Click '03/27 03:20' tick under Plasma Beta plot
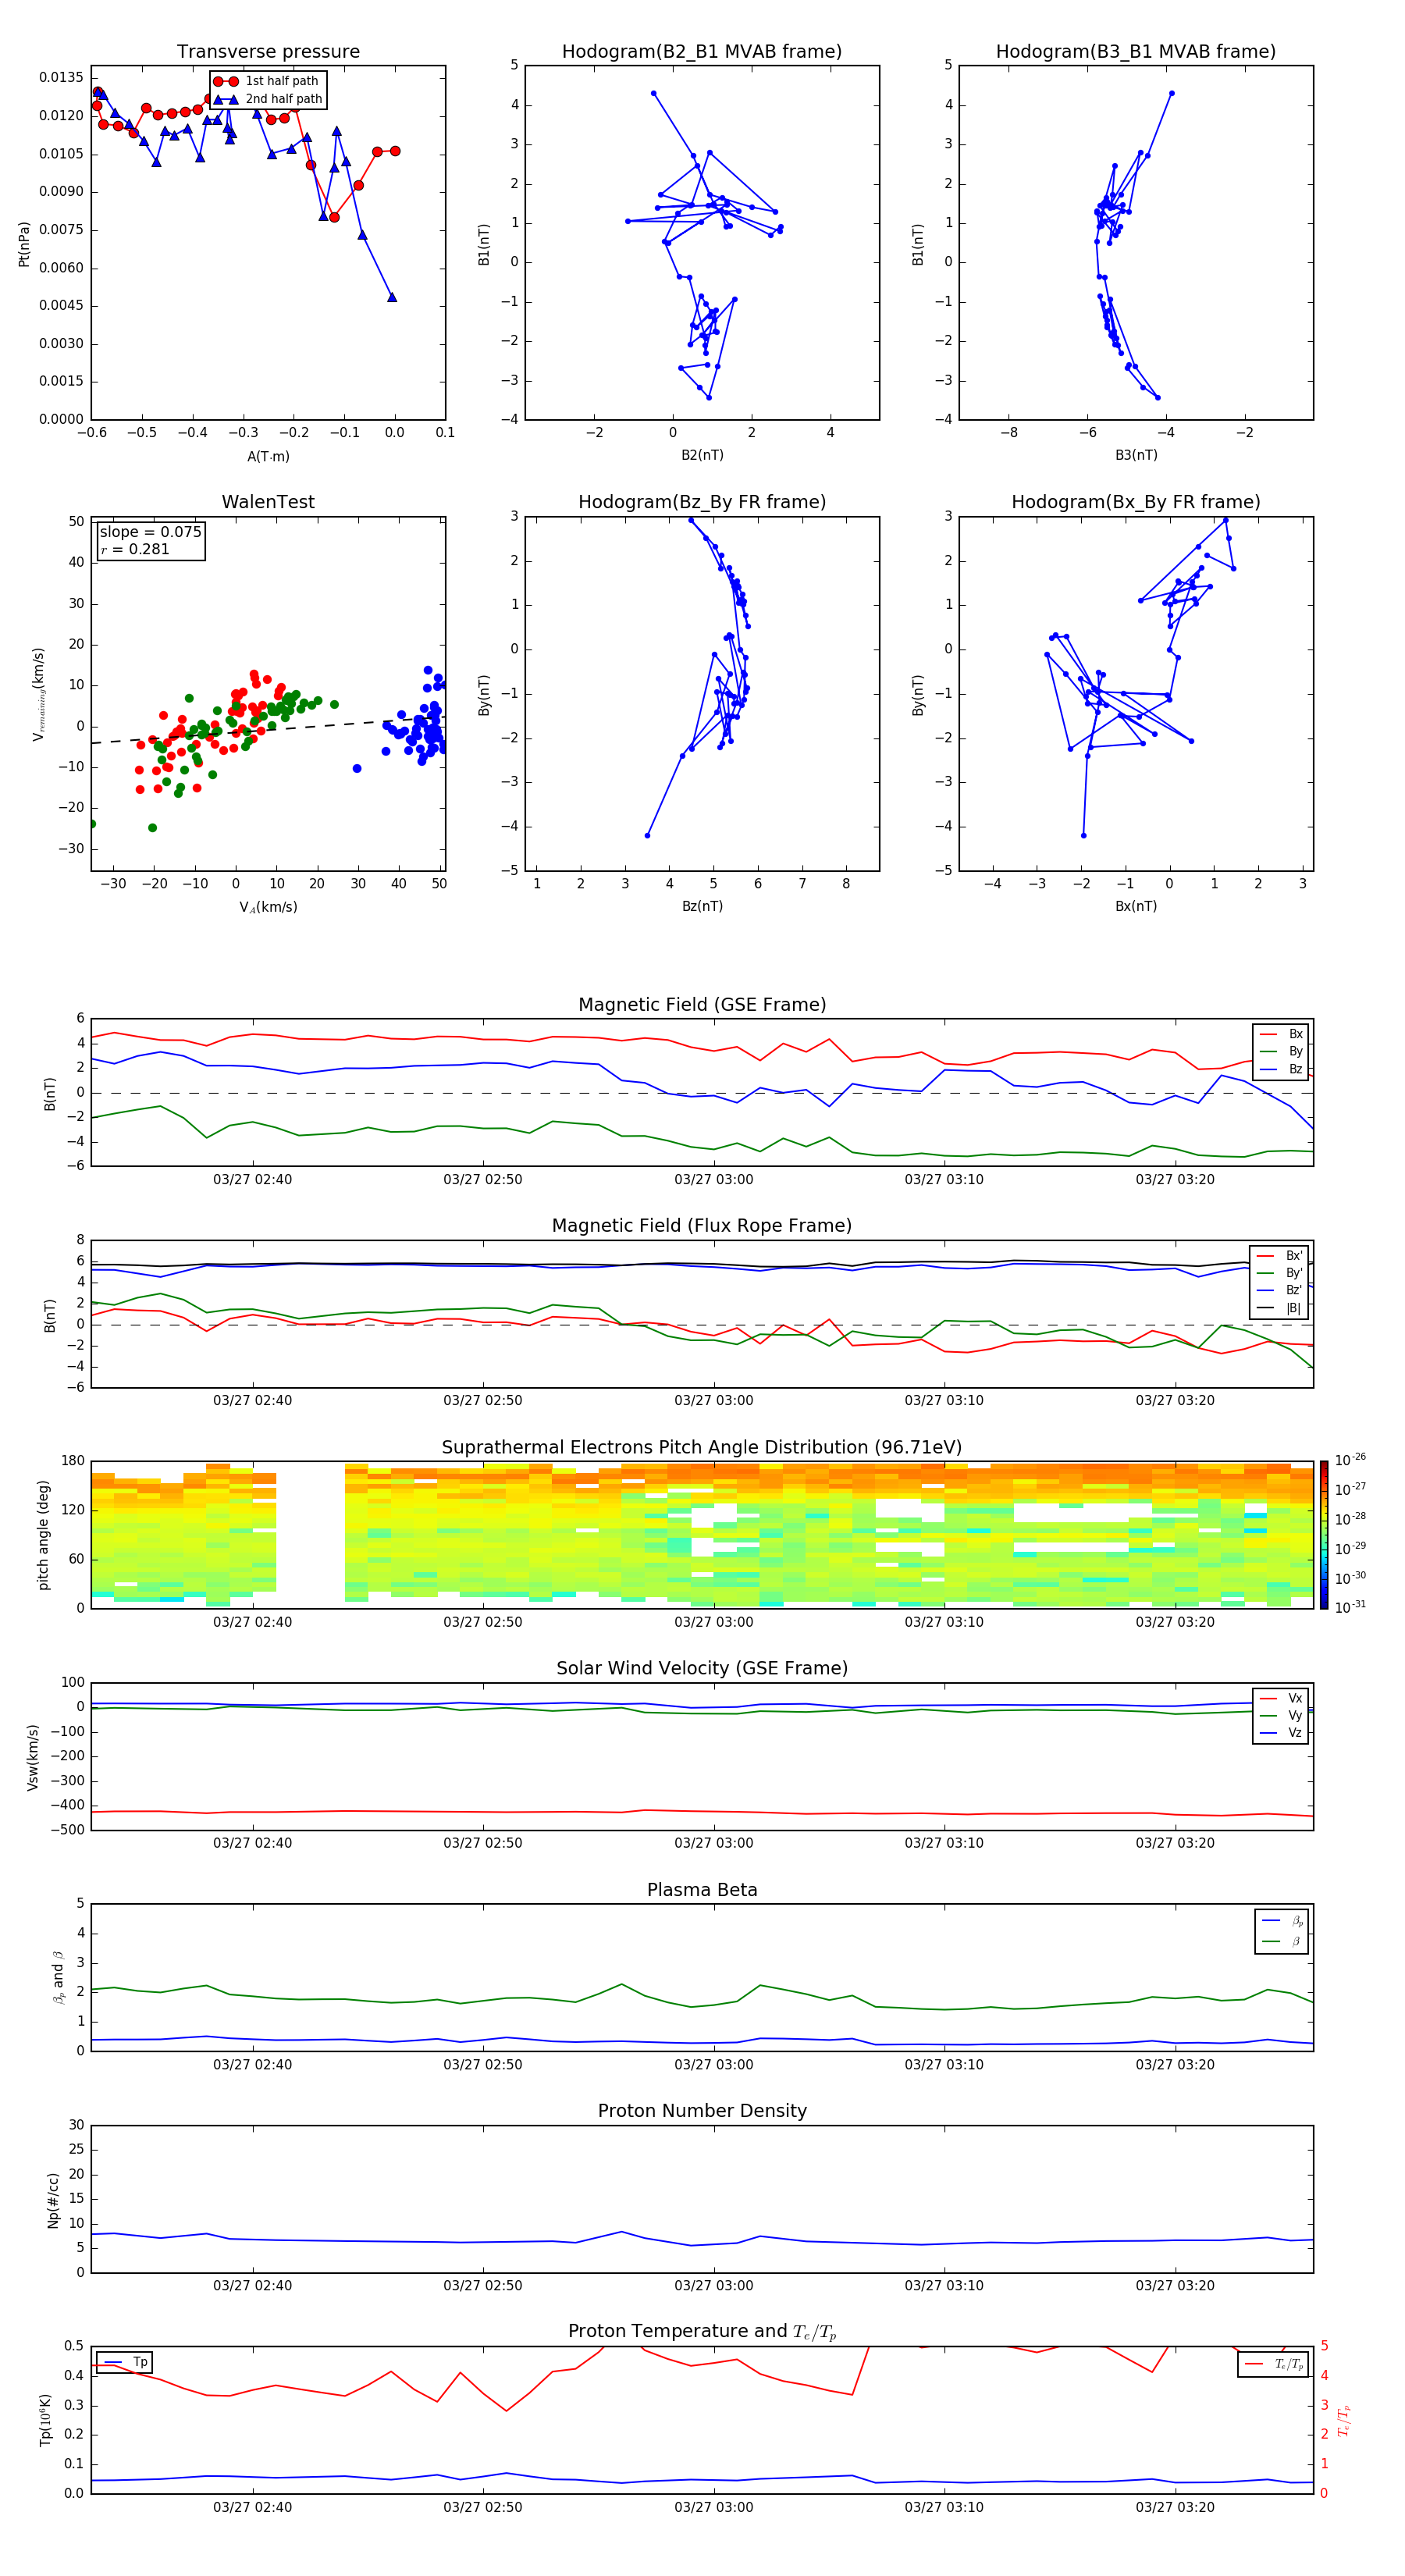Image resolution: width=1405 pixels, height=2576 pixels. (1174, 2065)
